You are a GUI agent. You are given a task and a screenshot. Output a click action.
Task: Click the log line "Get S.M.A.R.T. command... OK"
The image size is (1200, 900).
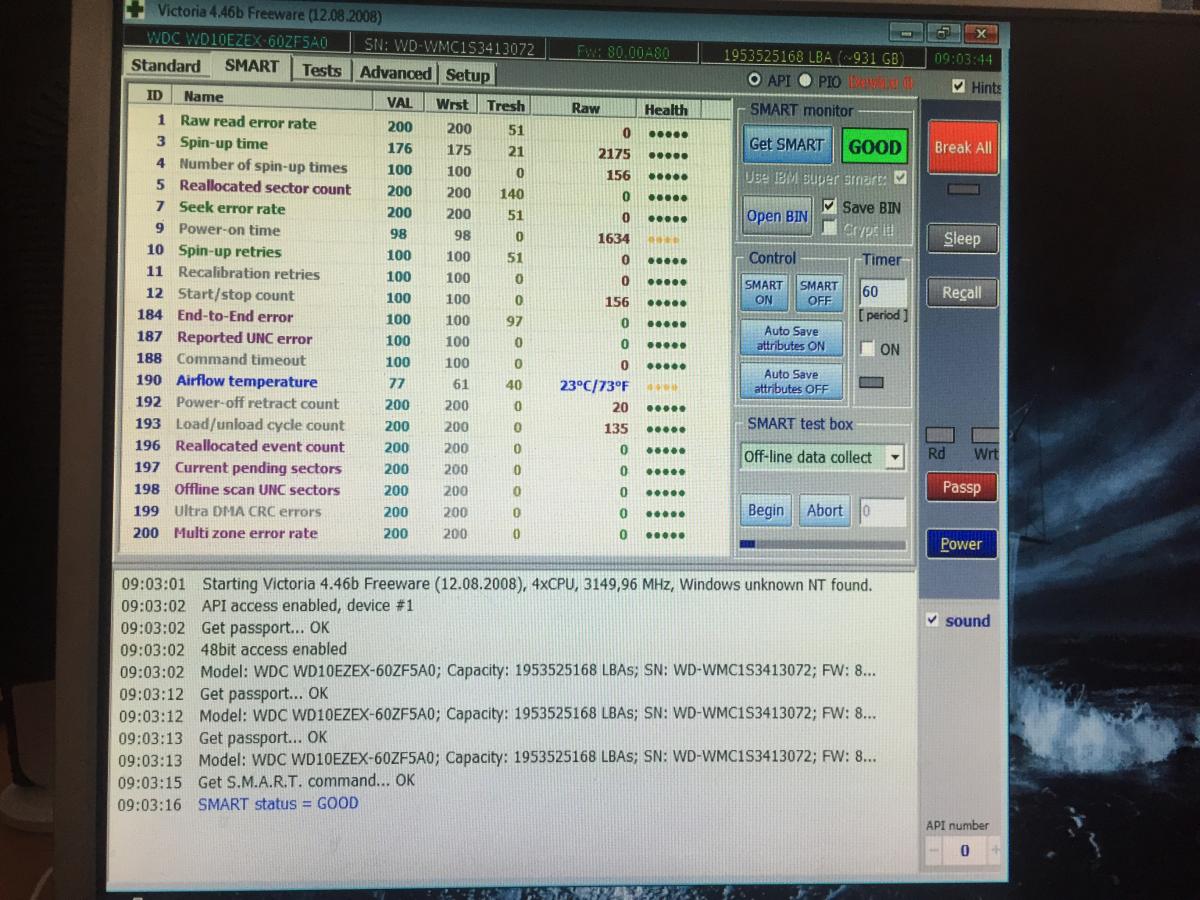(306, 781)
